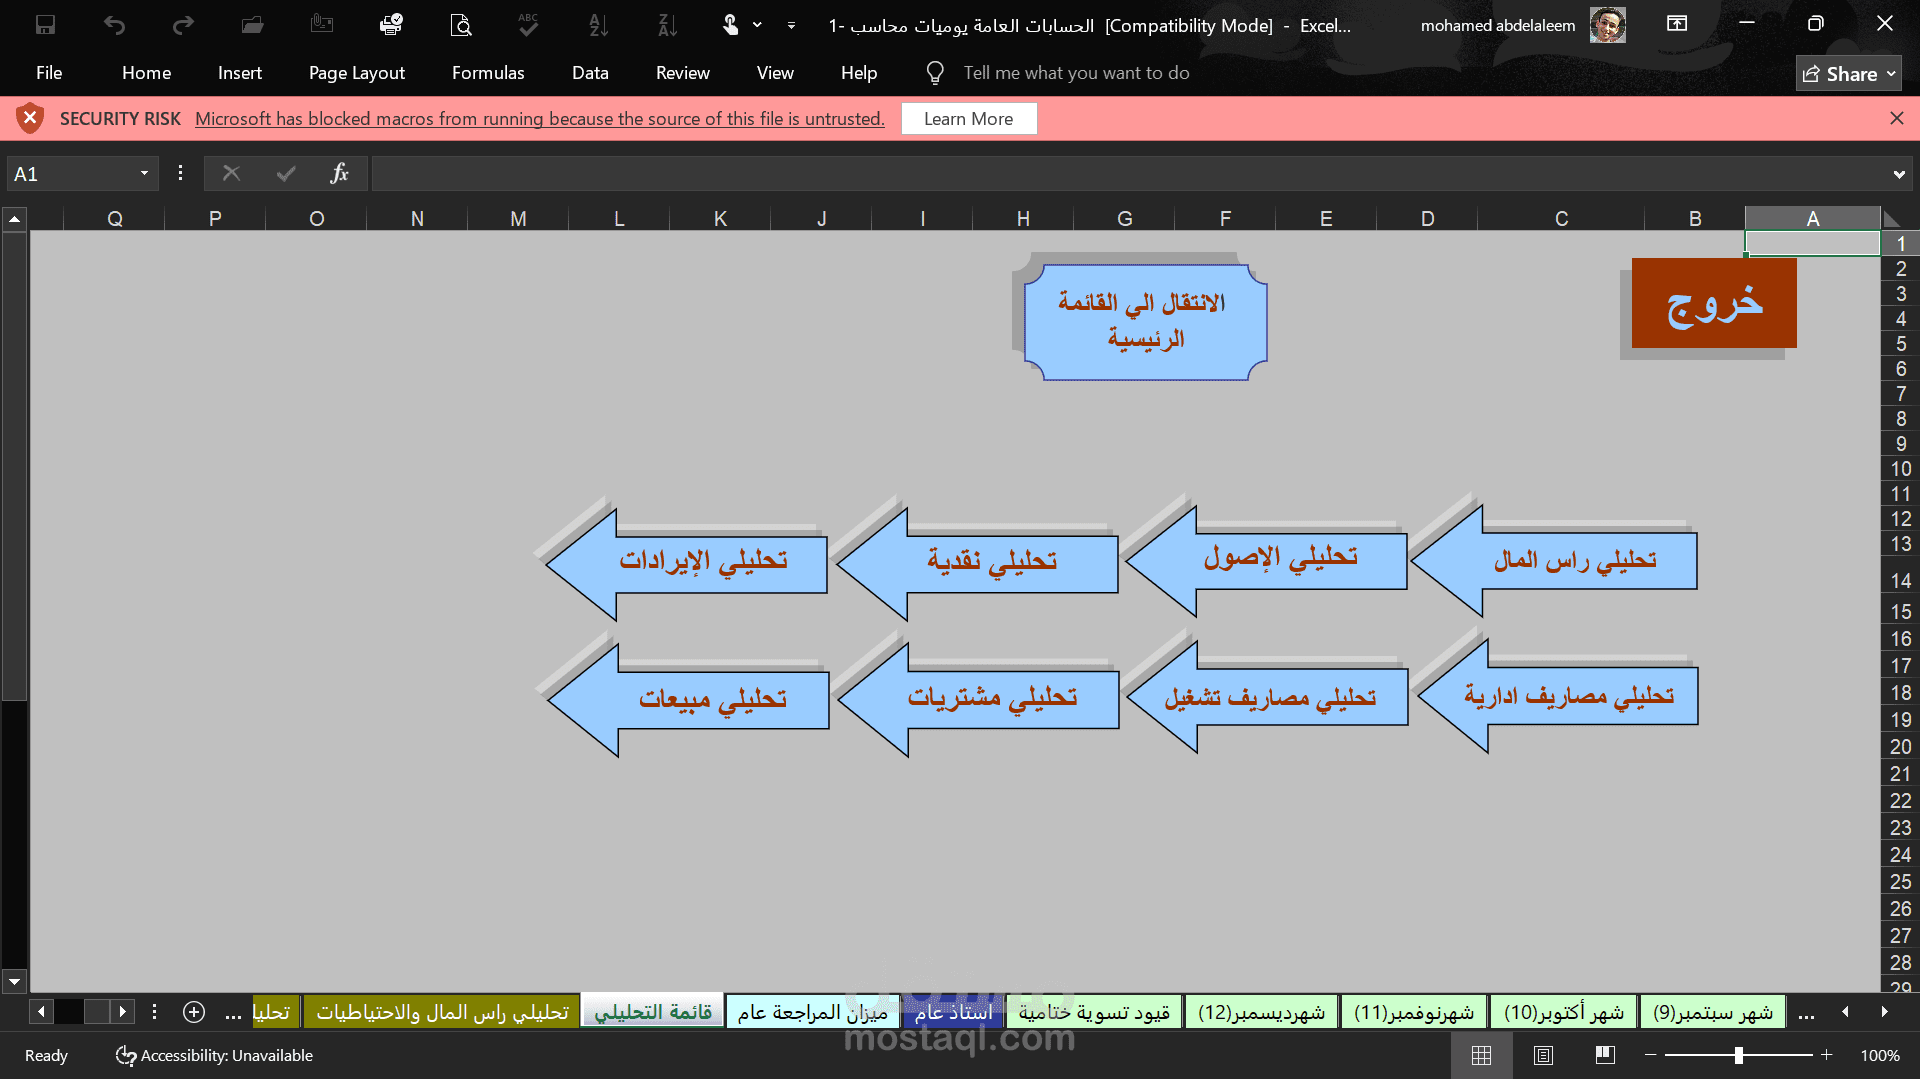Viewport: 1920px width, 1080px height.
Task: Open the Review tab
Action: pyautogui.click(x=683, y=73)
